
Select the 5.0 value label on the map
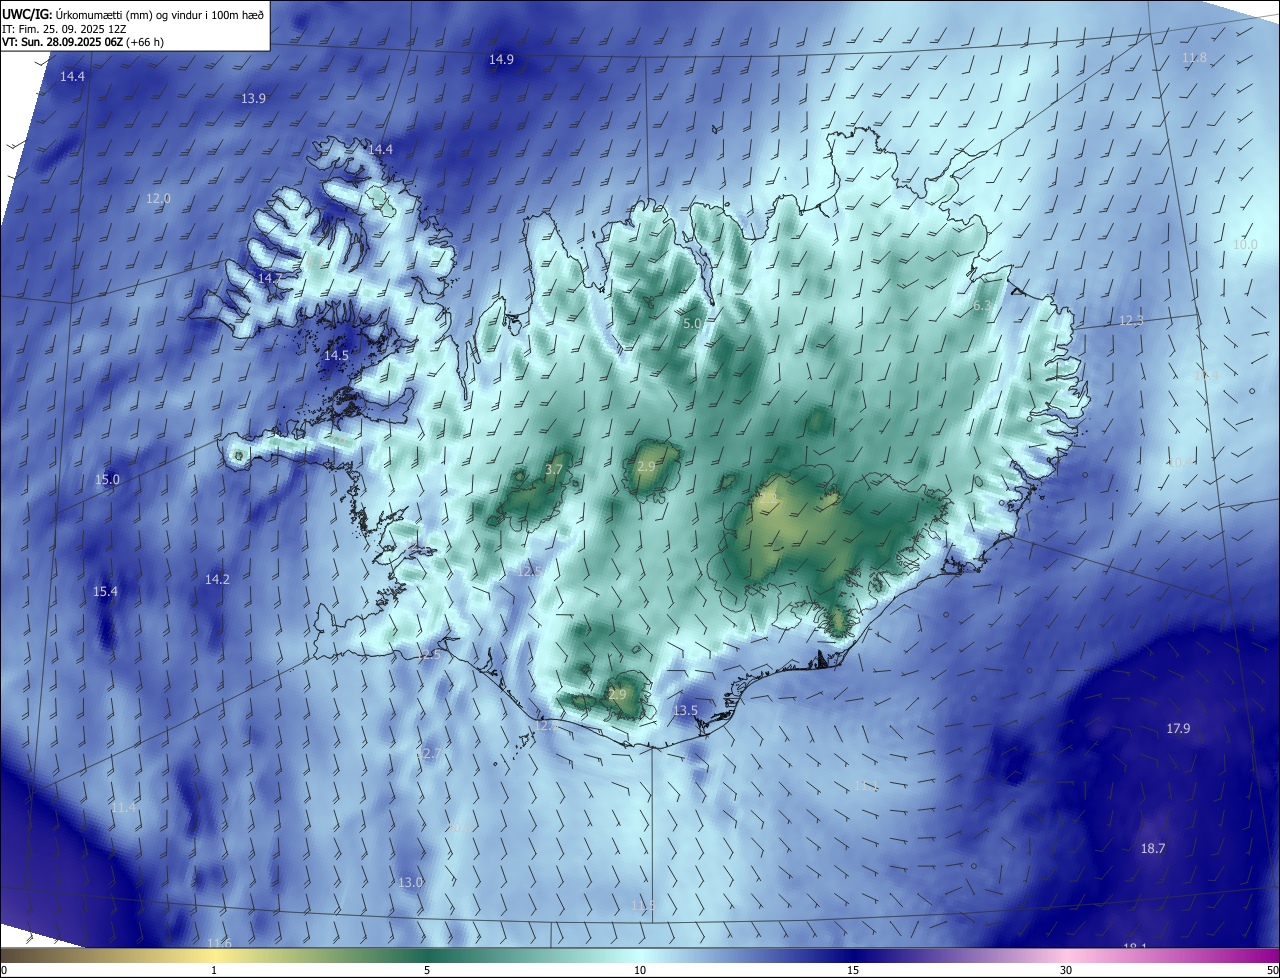(692, 324)
